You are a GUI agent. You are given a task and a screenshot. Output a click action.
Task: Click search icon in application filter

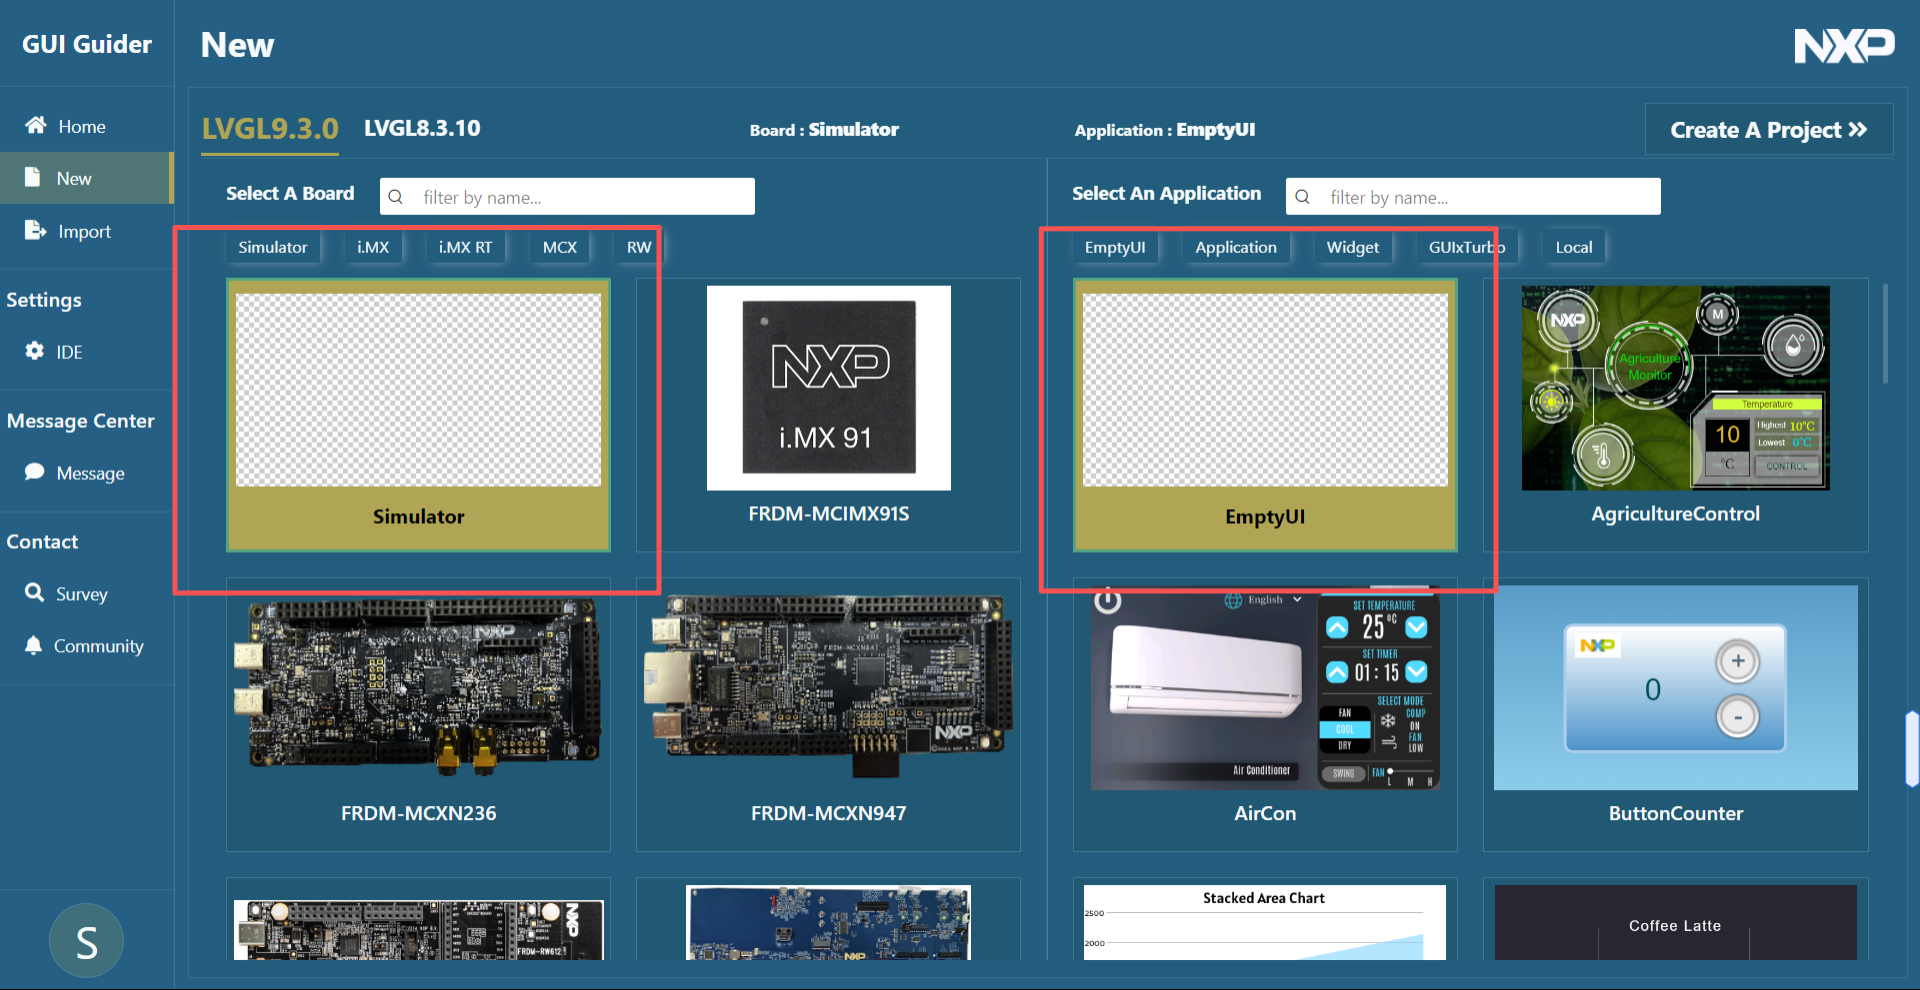click(x=1303, y=197)
